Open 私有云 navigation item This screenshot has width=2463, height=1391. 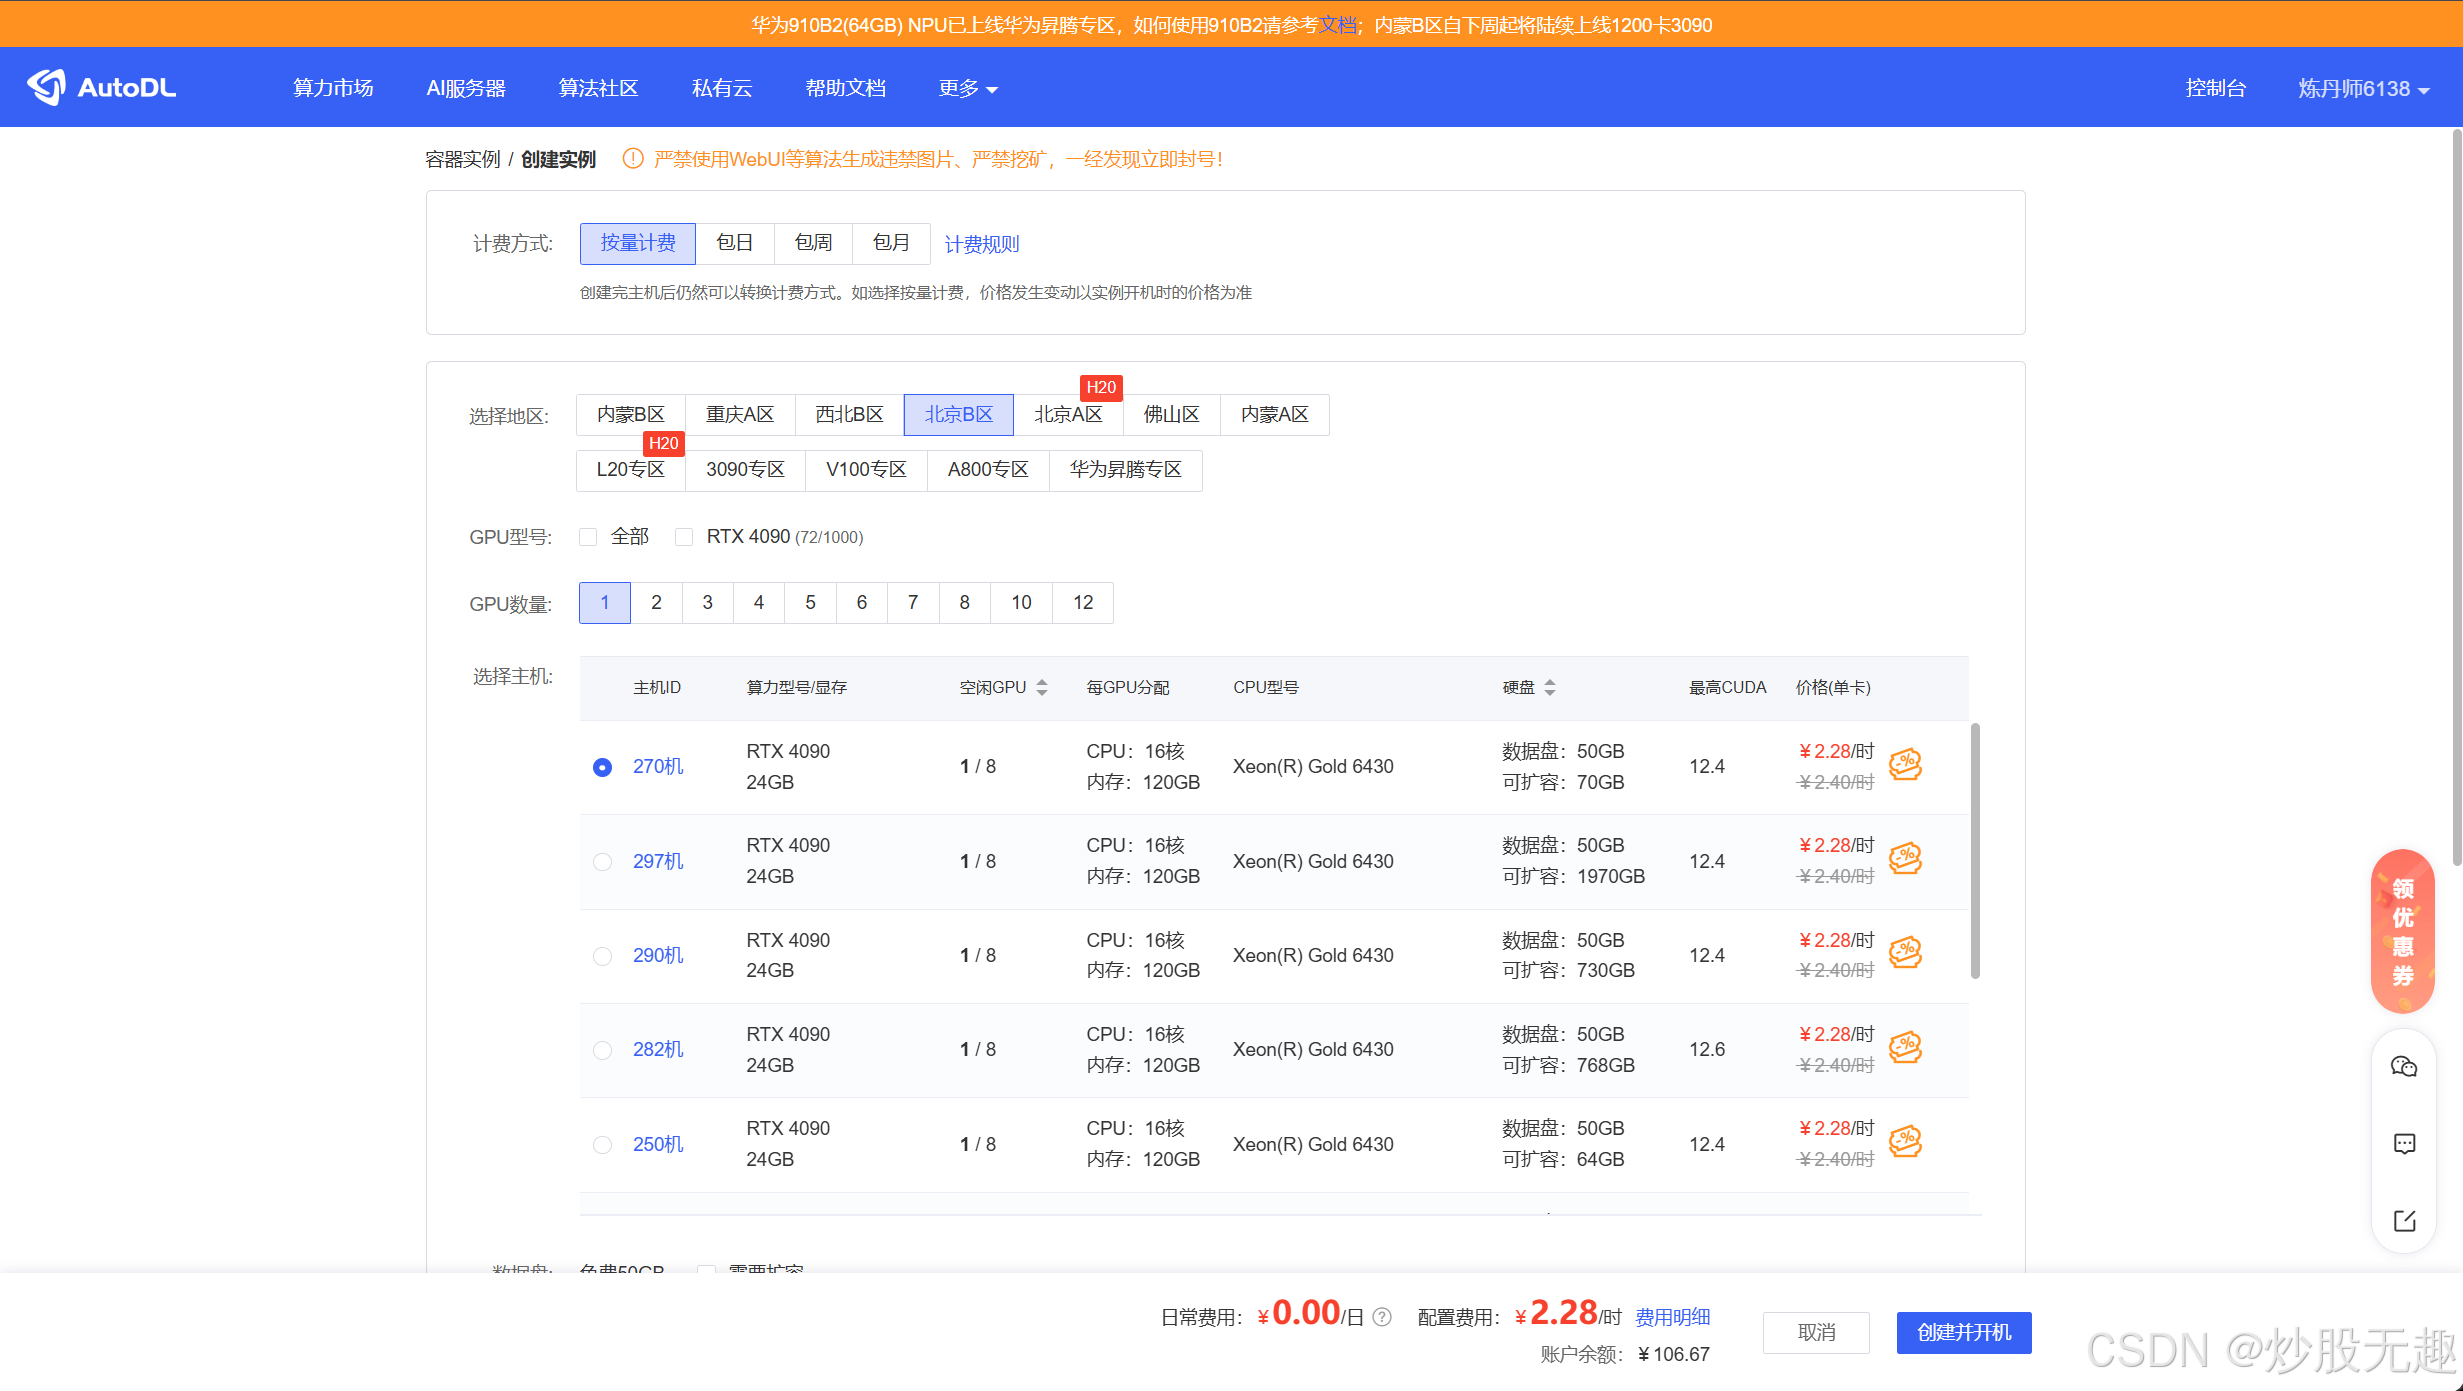click(x=722, y=88)
